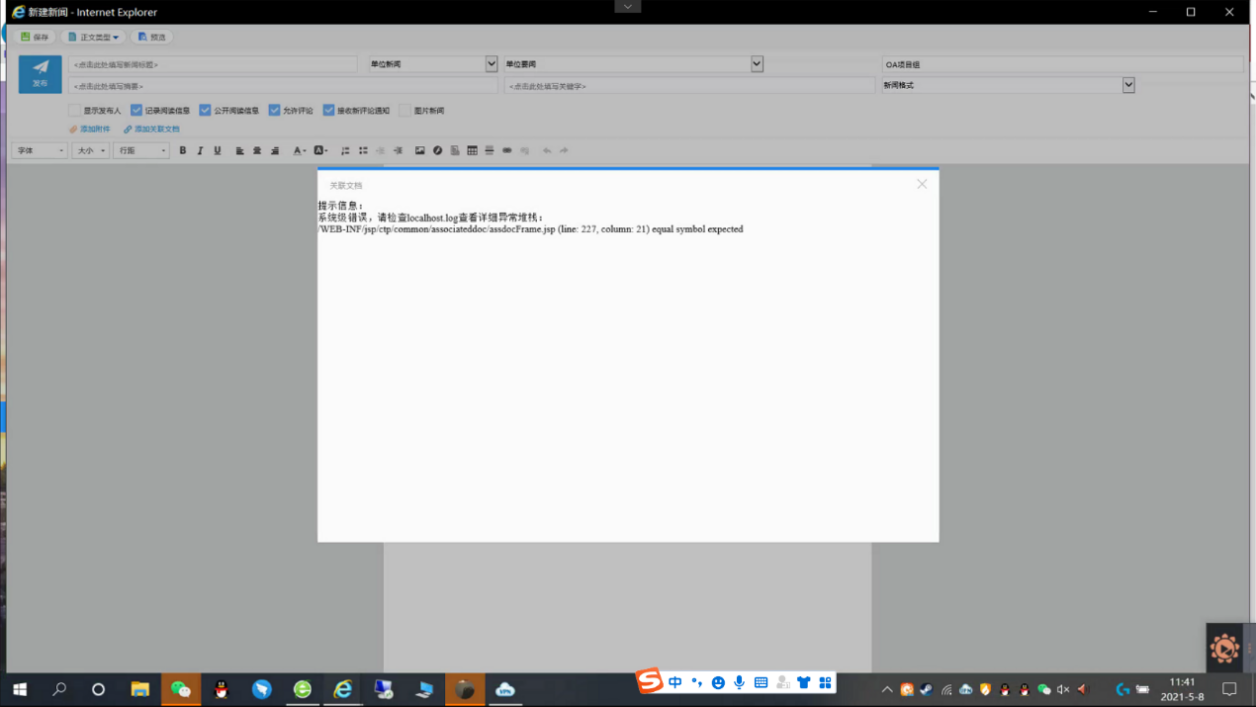Apply italic formatting in editor toolbar
This screenshot has width=1256, height=707.
(200, 151)
